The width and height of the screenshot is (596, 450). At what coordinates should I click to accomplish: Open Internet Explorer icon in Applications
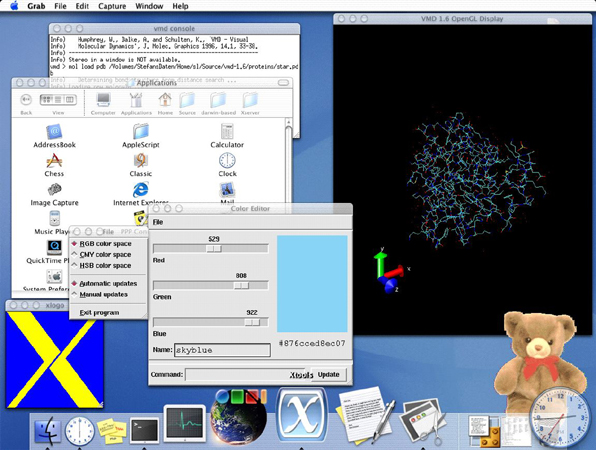pyautogui.click(x=141, y=189)
